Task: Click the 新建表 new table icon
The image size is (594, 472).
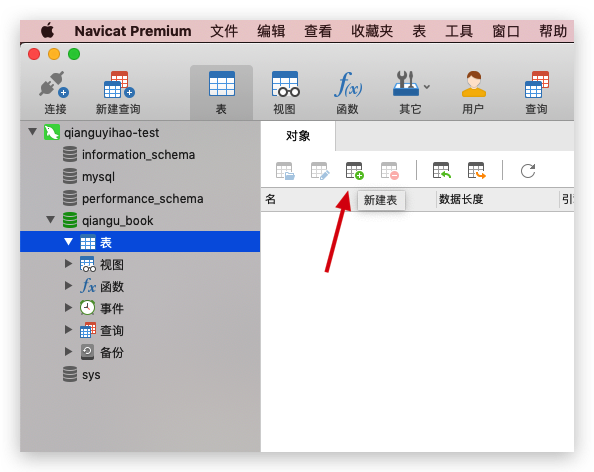Action: pyautogui.click(x=355, y=171)
